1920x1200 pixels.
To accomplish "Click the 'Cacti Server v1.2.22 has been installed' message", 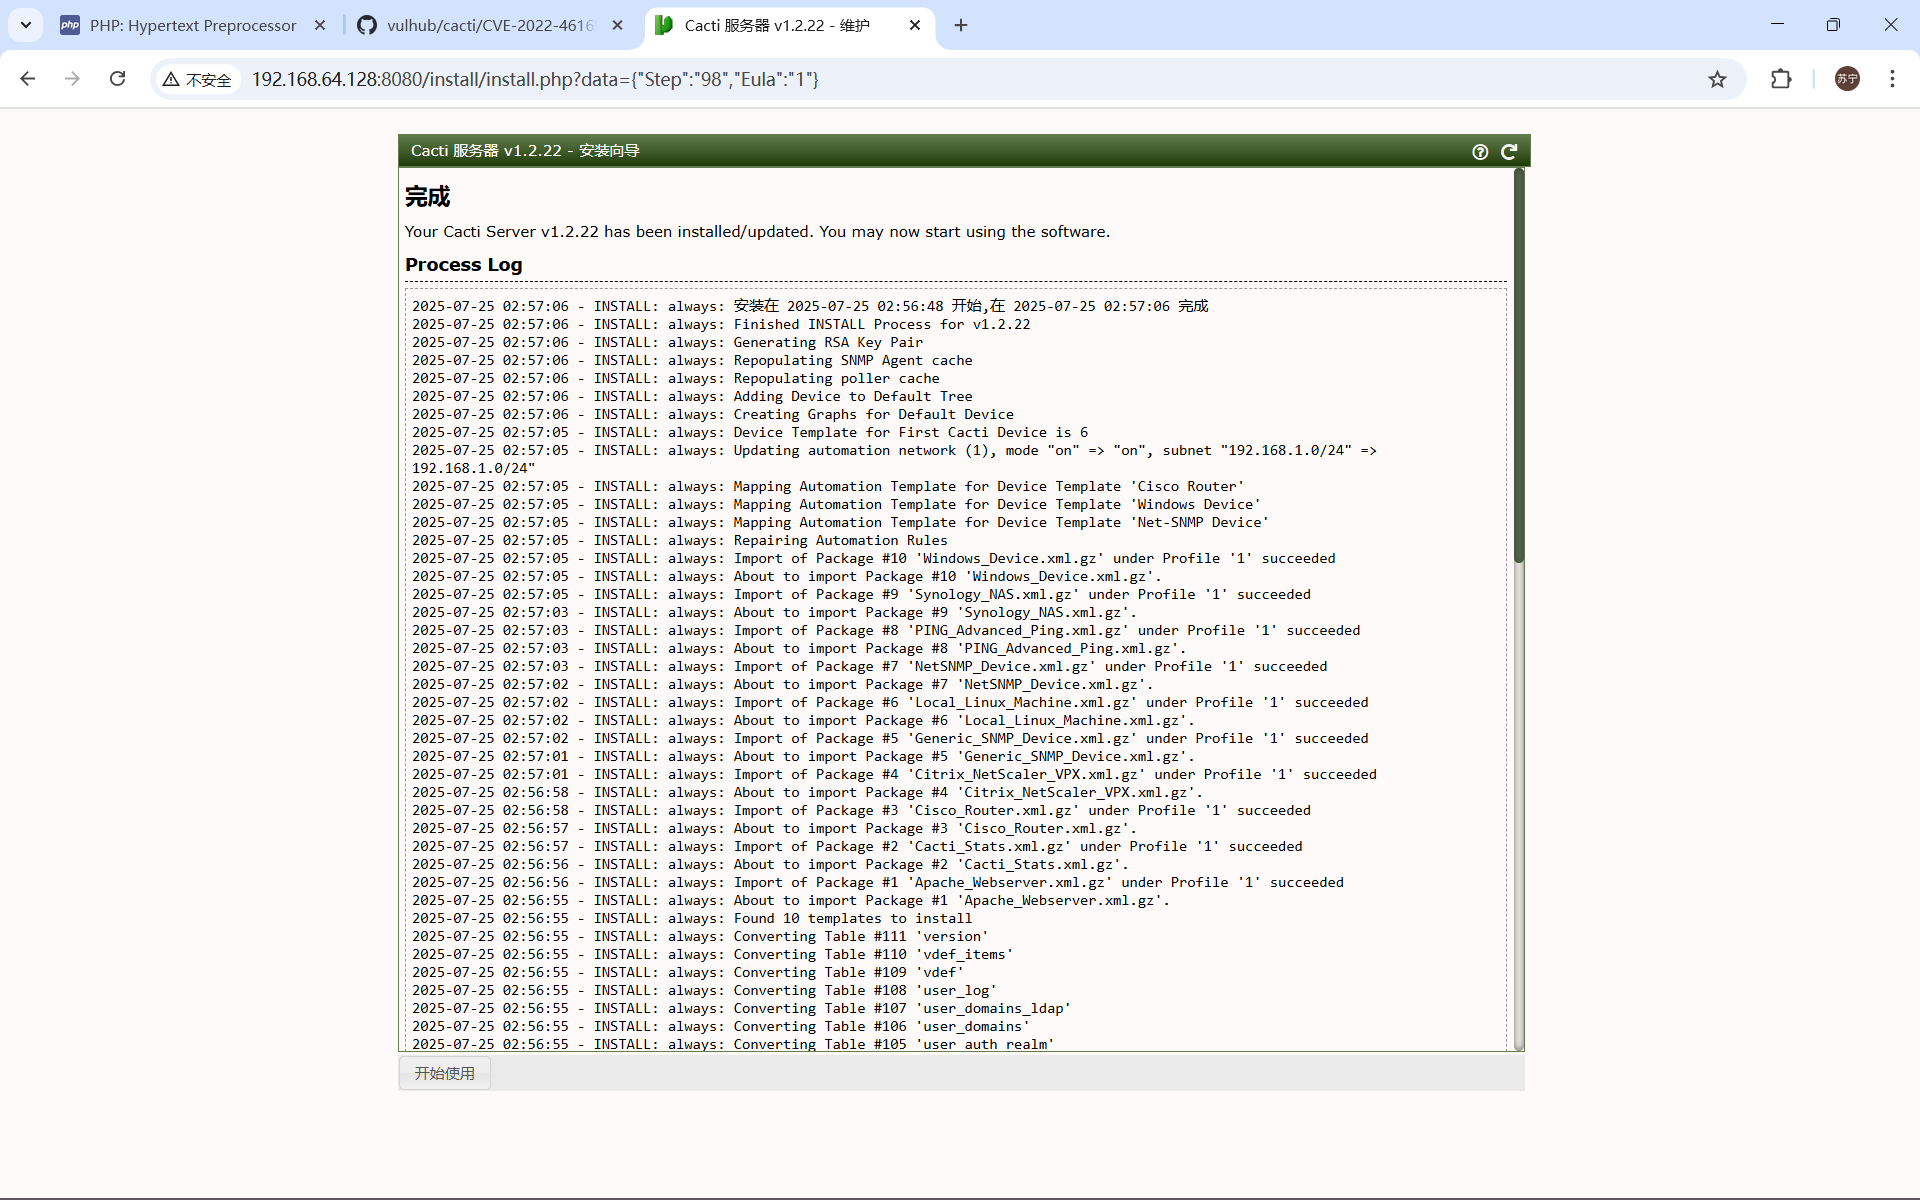I will click(x=757, y=232).
